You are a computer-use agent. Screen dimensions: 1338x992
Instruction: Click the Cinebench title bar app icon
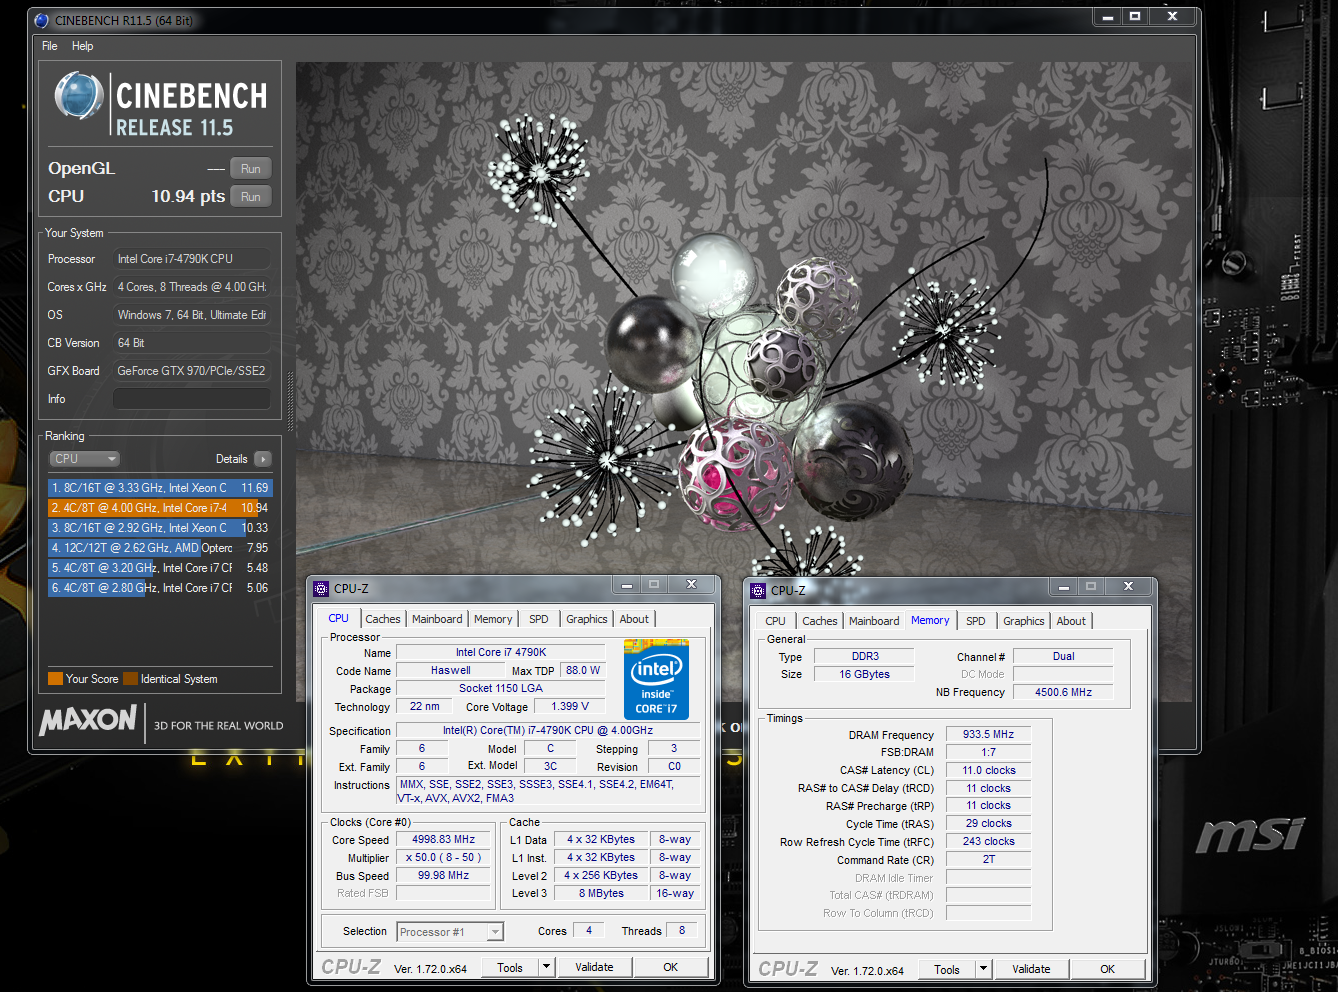point(42,20)
